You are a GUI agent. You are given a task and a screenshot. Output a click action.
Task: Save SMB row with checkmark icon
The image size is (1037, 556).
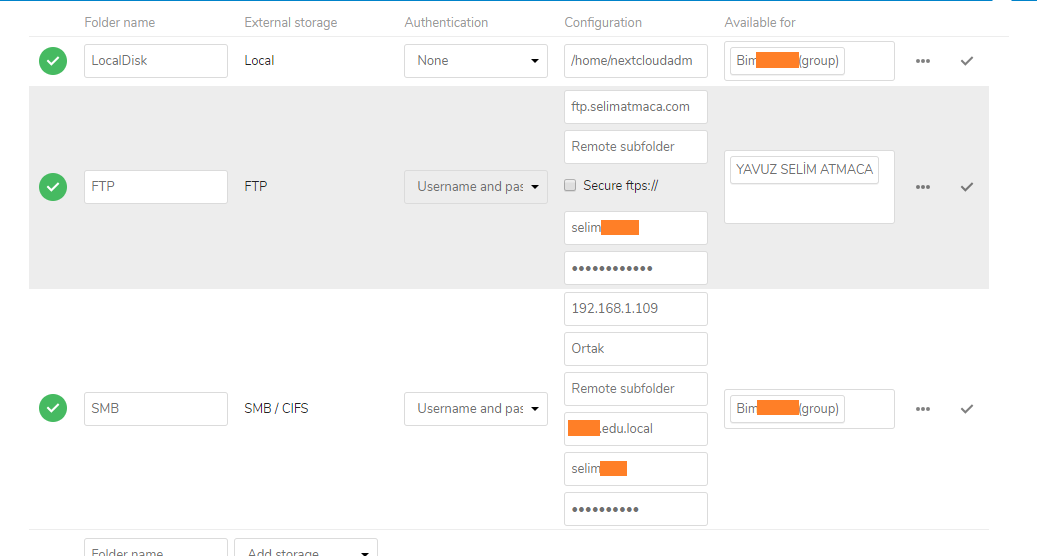point(966,409)
